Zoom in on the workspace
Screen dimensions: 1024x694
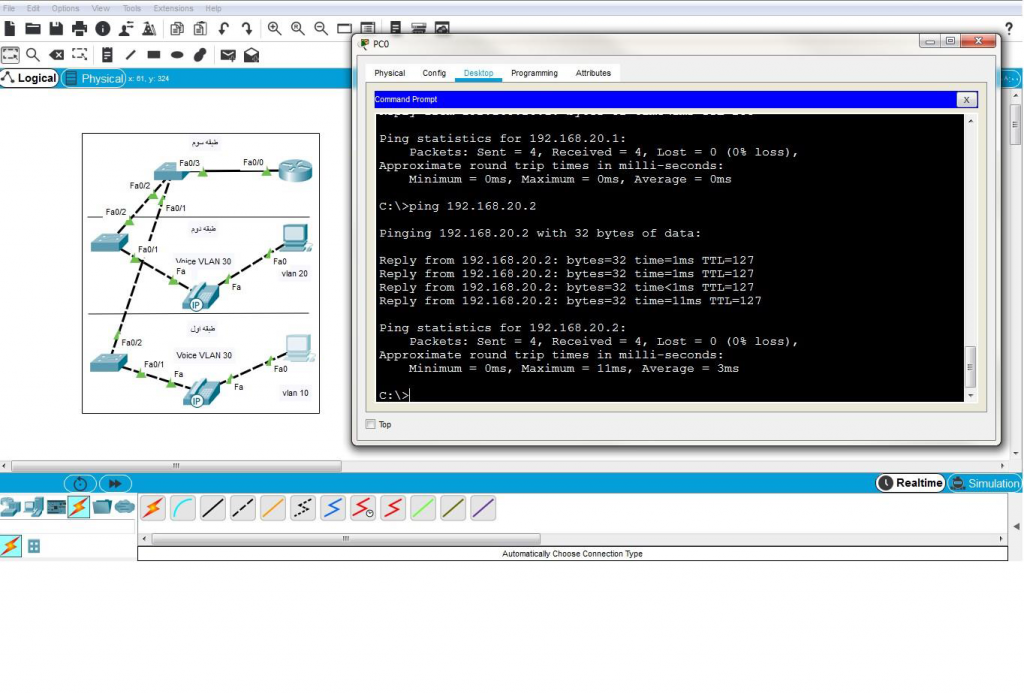[274, 29]
